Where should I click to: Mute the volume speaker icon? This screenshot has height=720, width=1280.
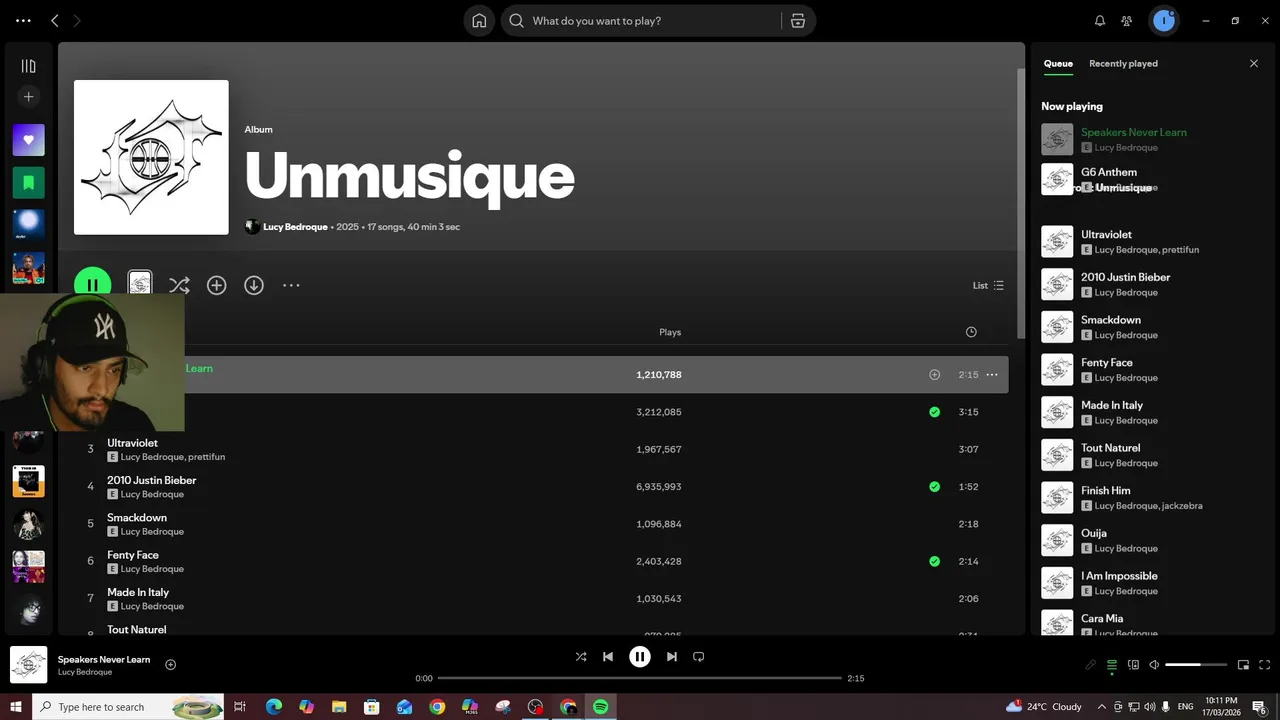pyautogui.click(x=1154, y=665)
